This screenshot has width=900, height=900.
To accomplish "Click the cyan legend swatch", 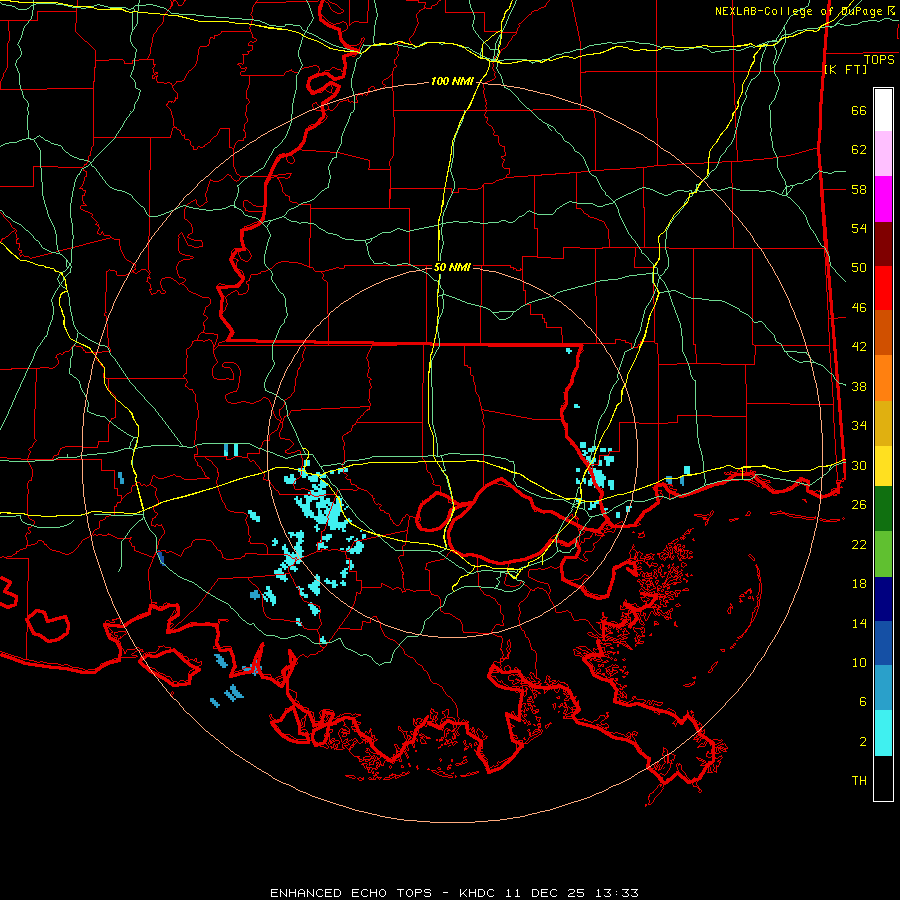I will [883, 733].
